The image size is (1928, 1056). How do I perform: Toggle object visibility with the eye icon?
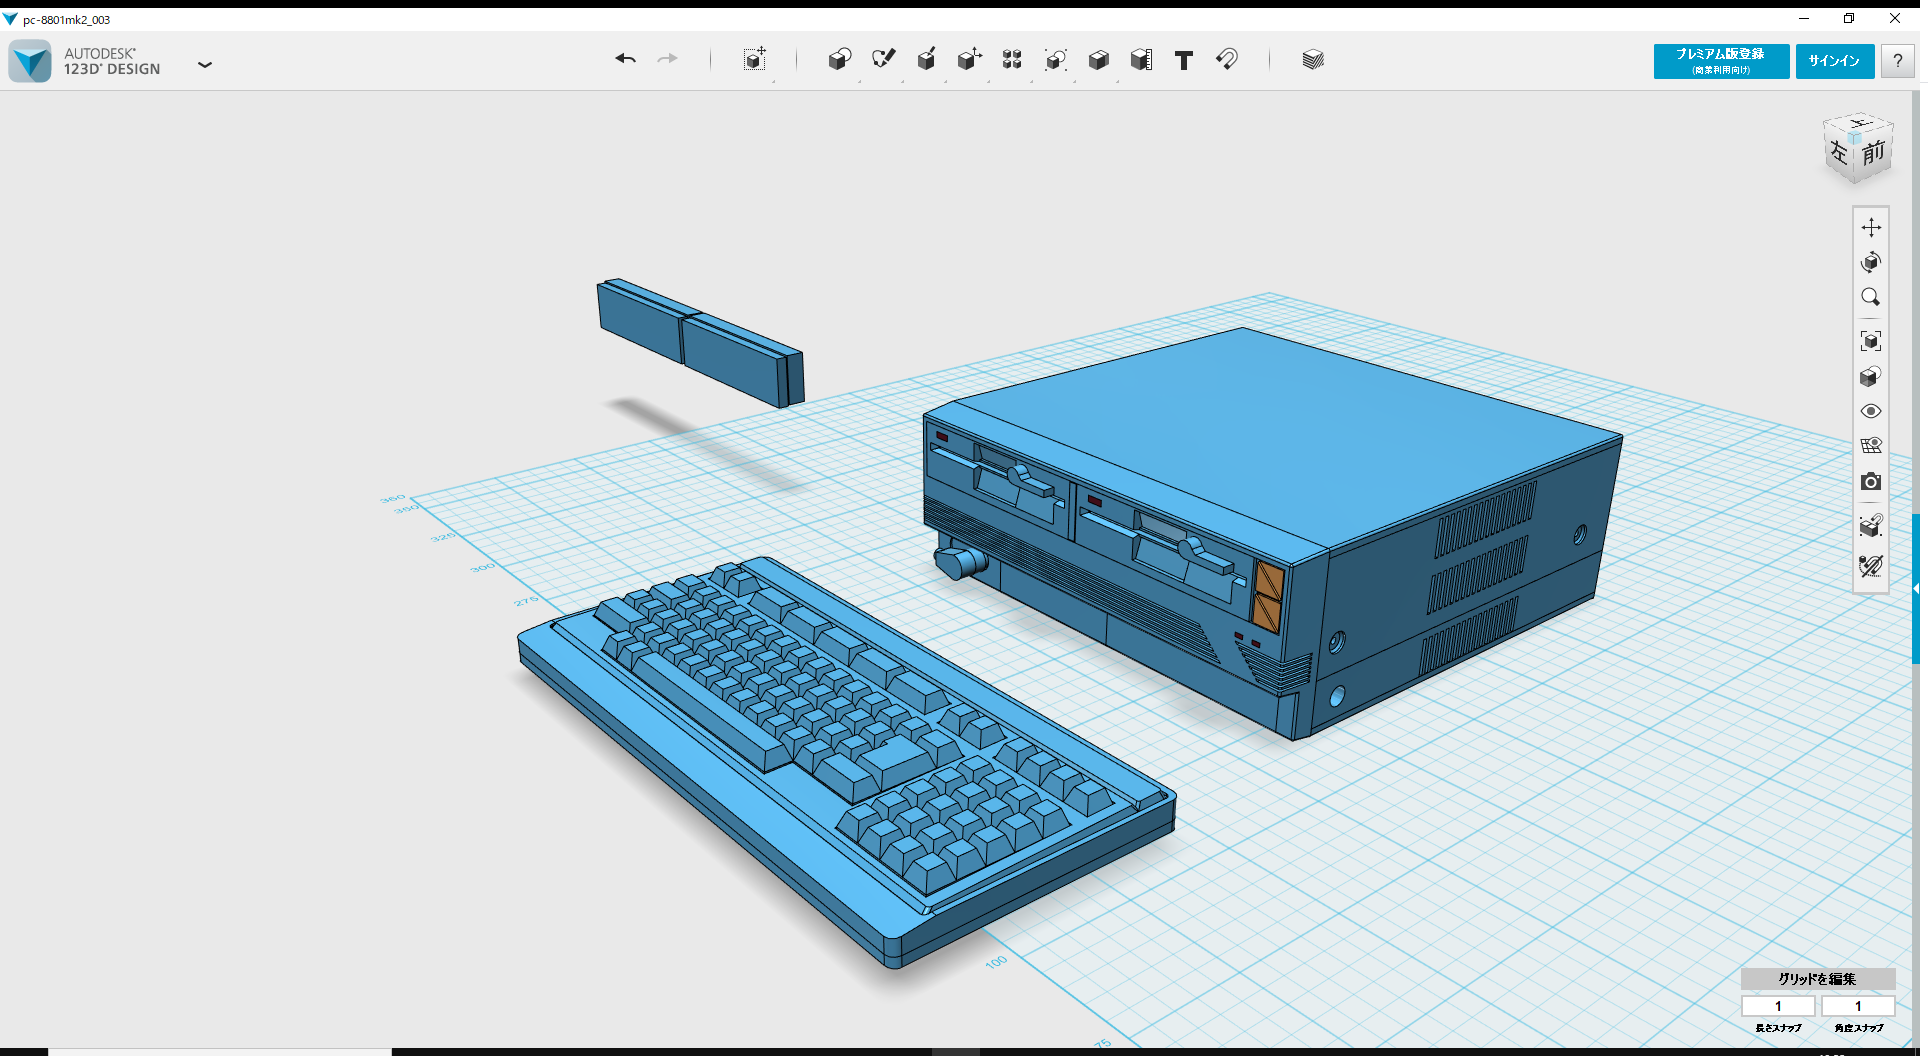(x=1872, y=411)
